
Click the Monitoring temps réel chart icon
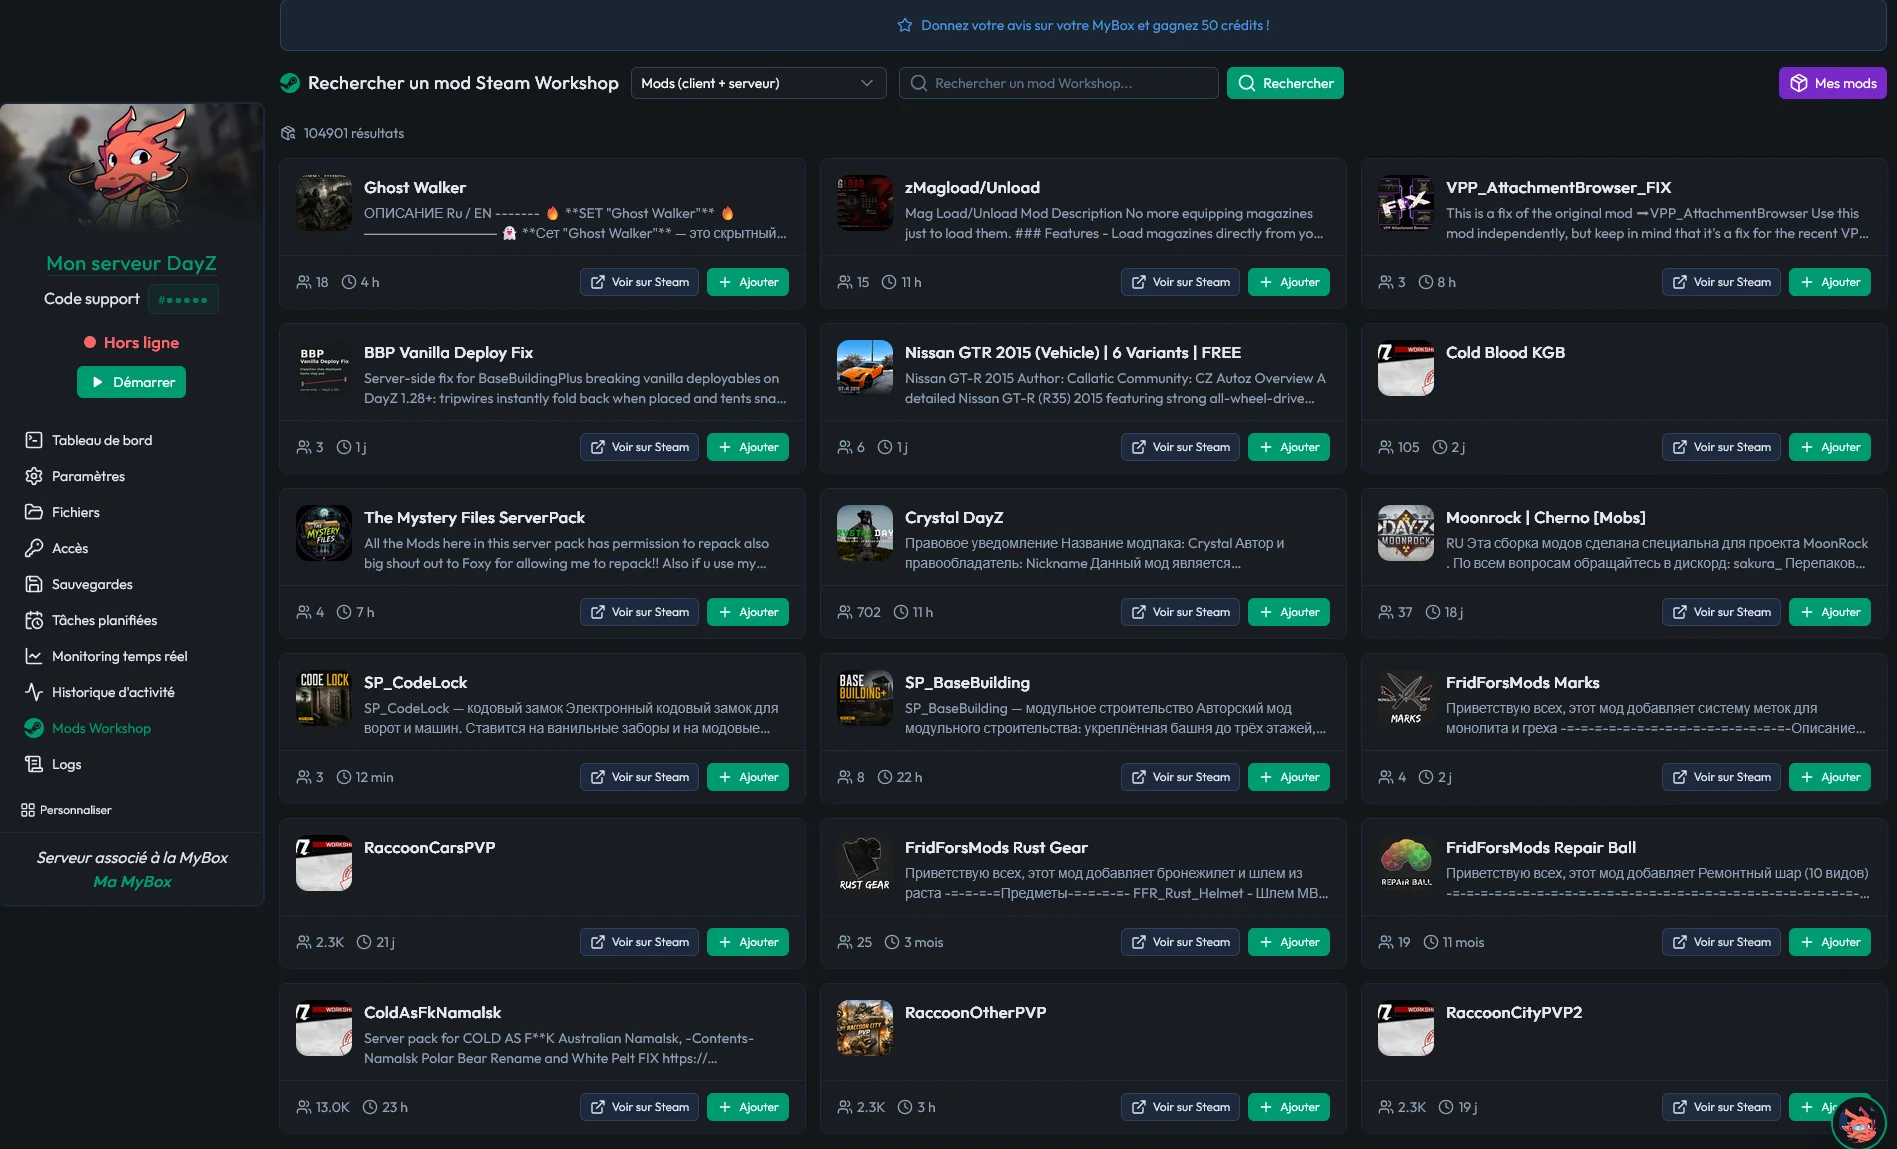click(x=34, y=656)
